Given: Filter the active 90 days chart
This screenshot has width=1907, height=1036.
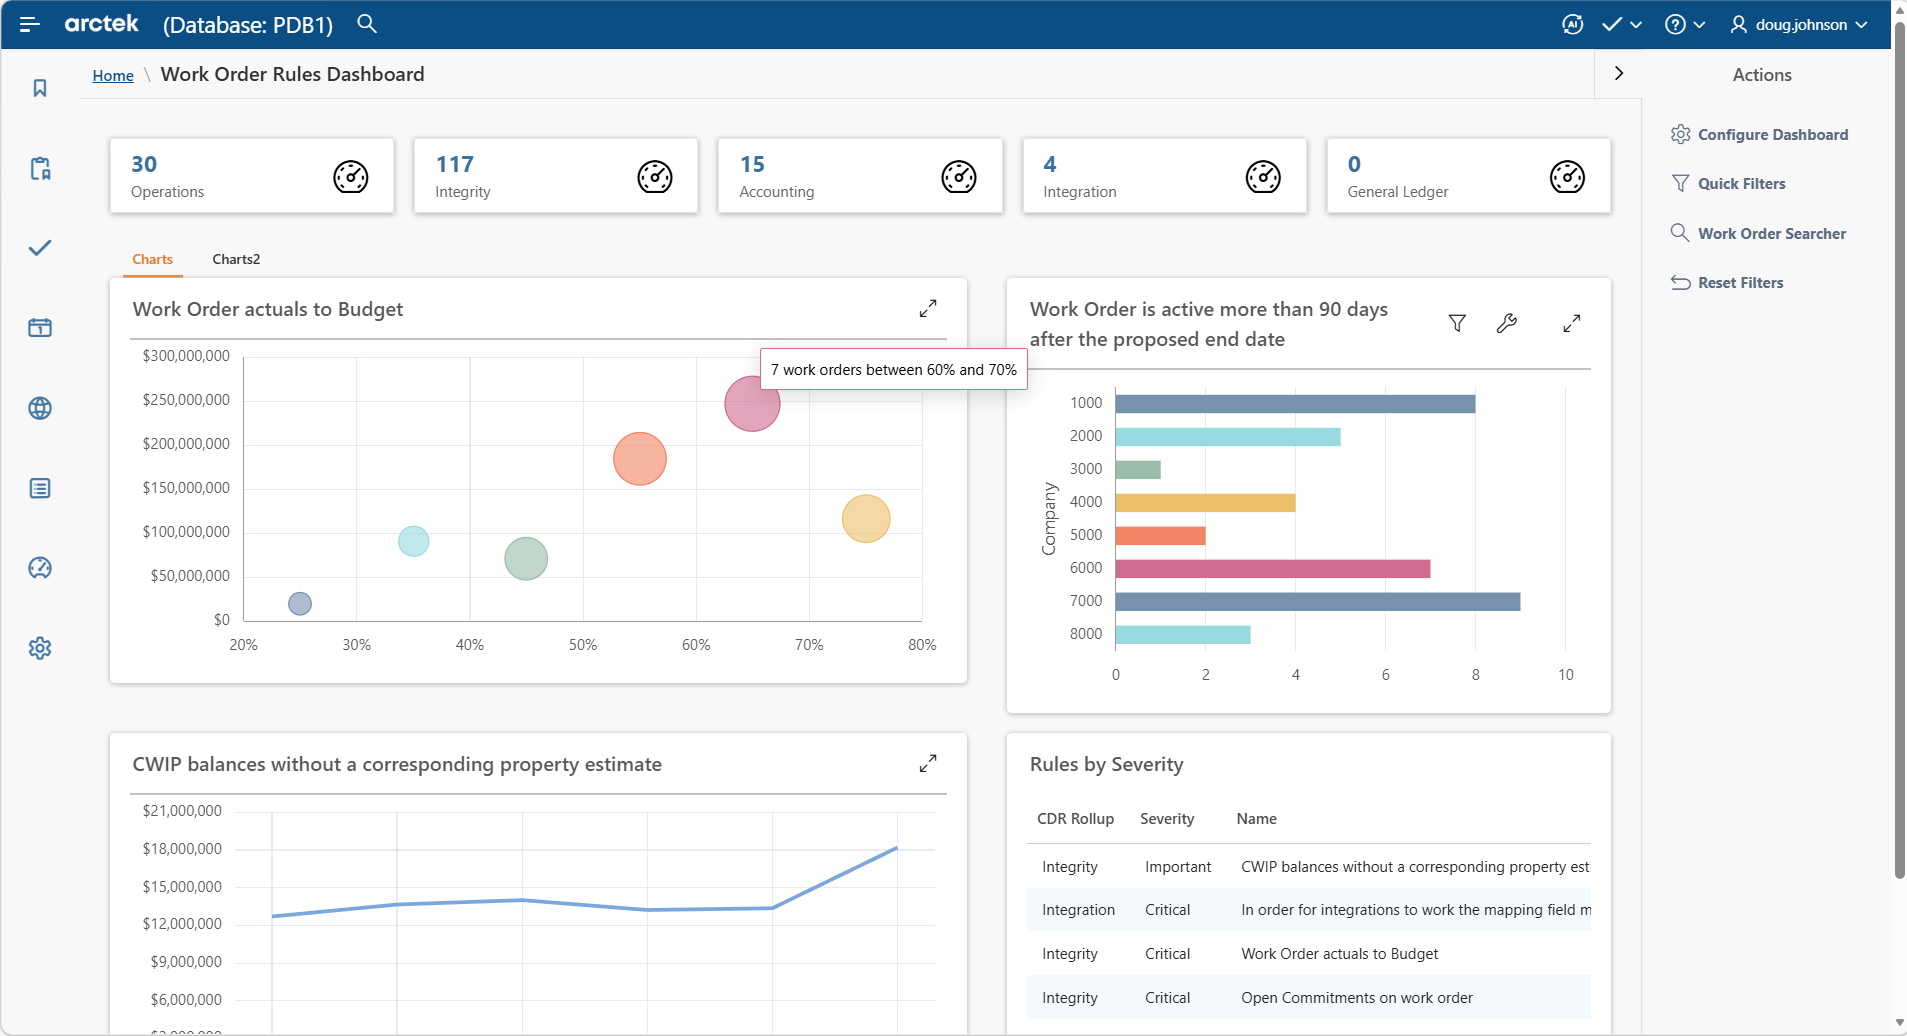Looking at the screenshot, I should coord(1457,323).
